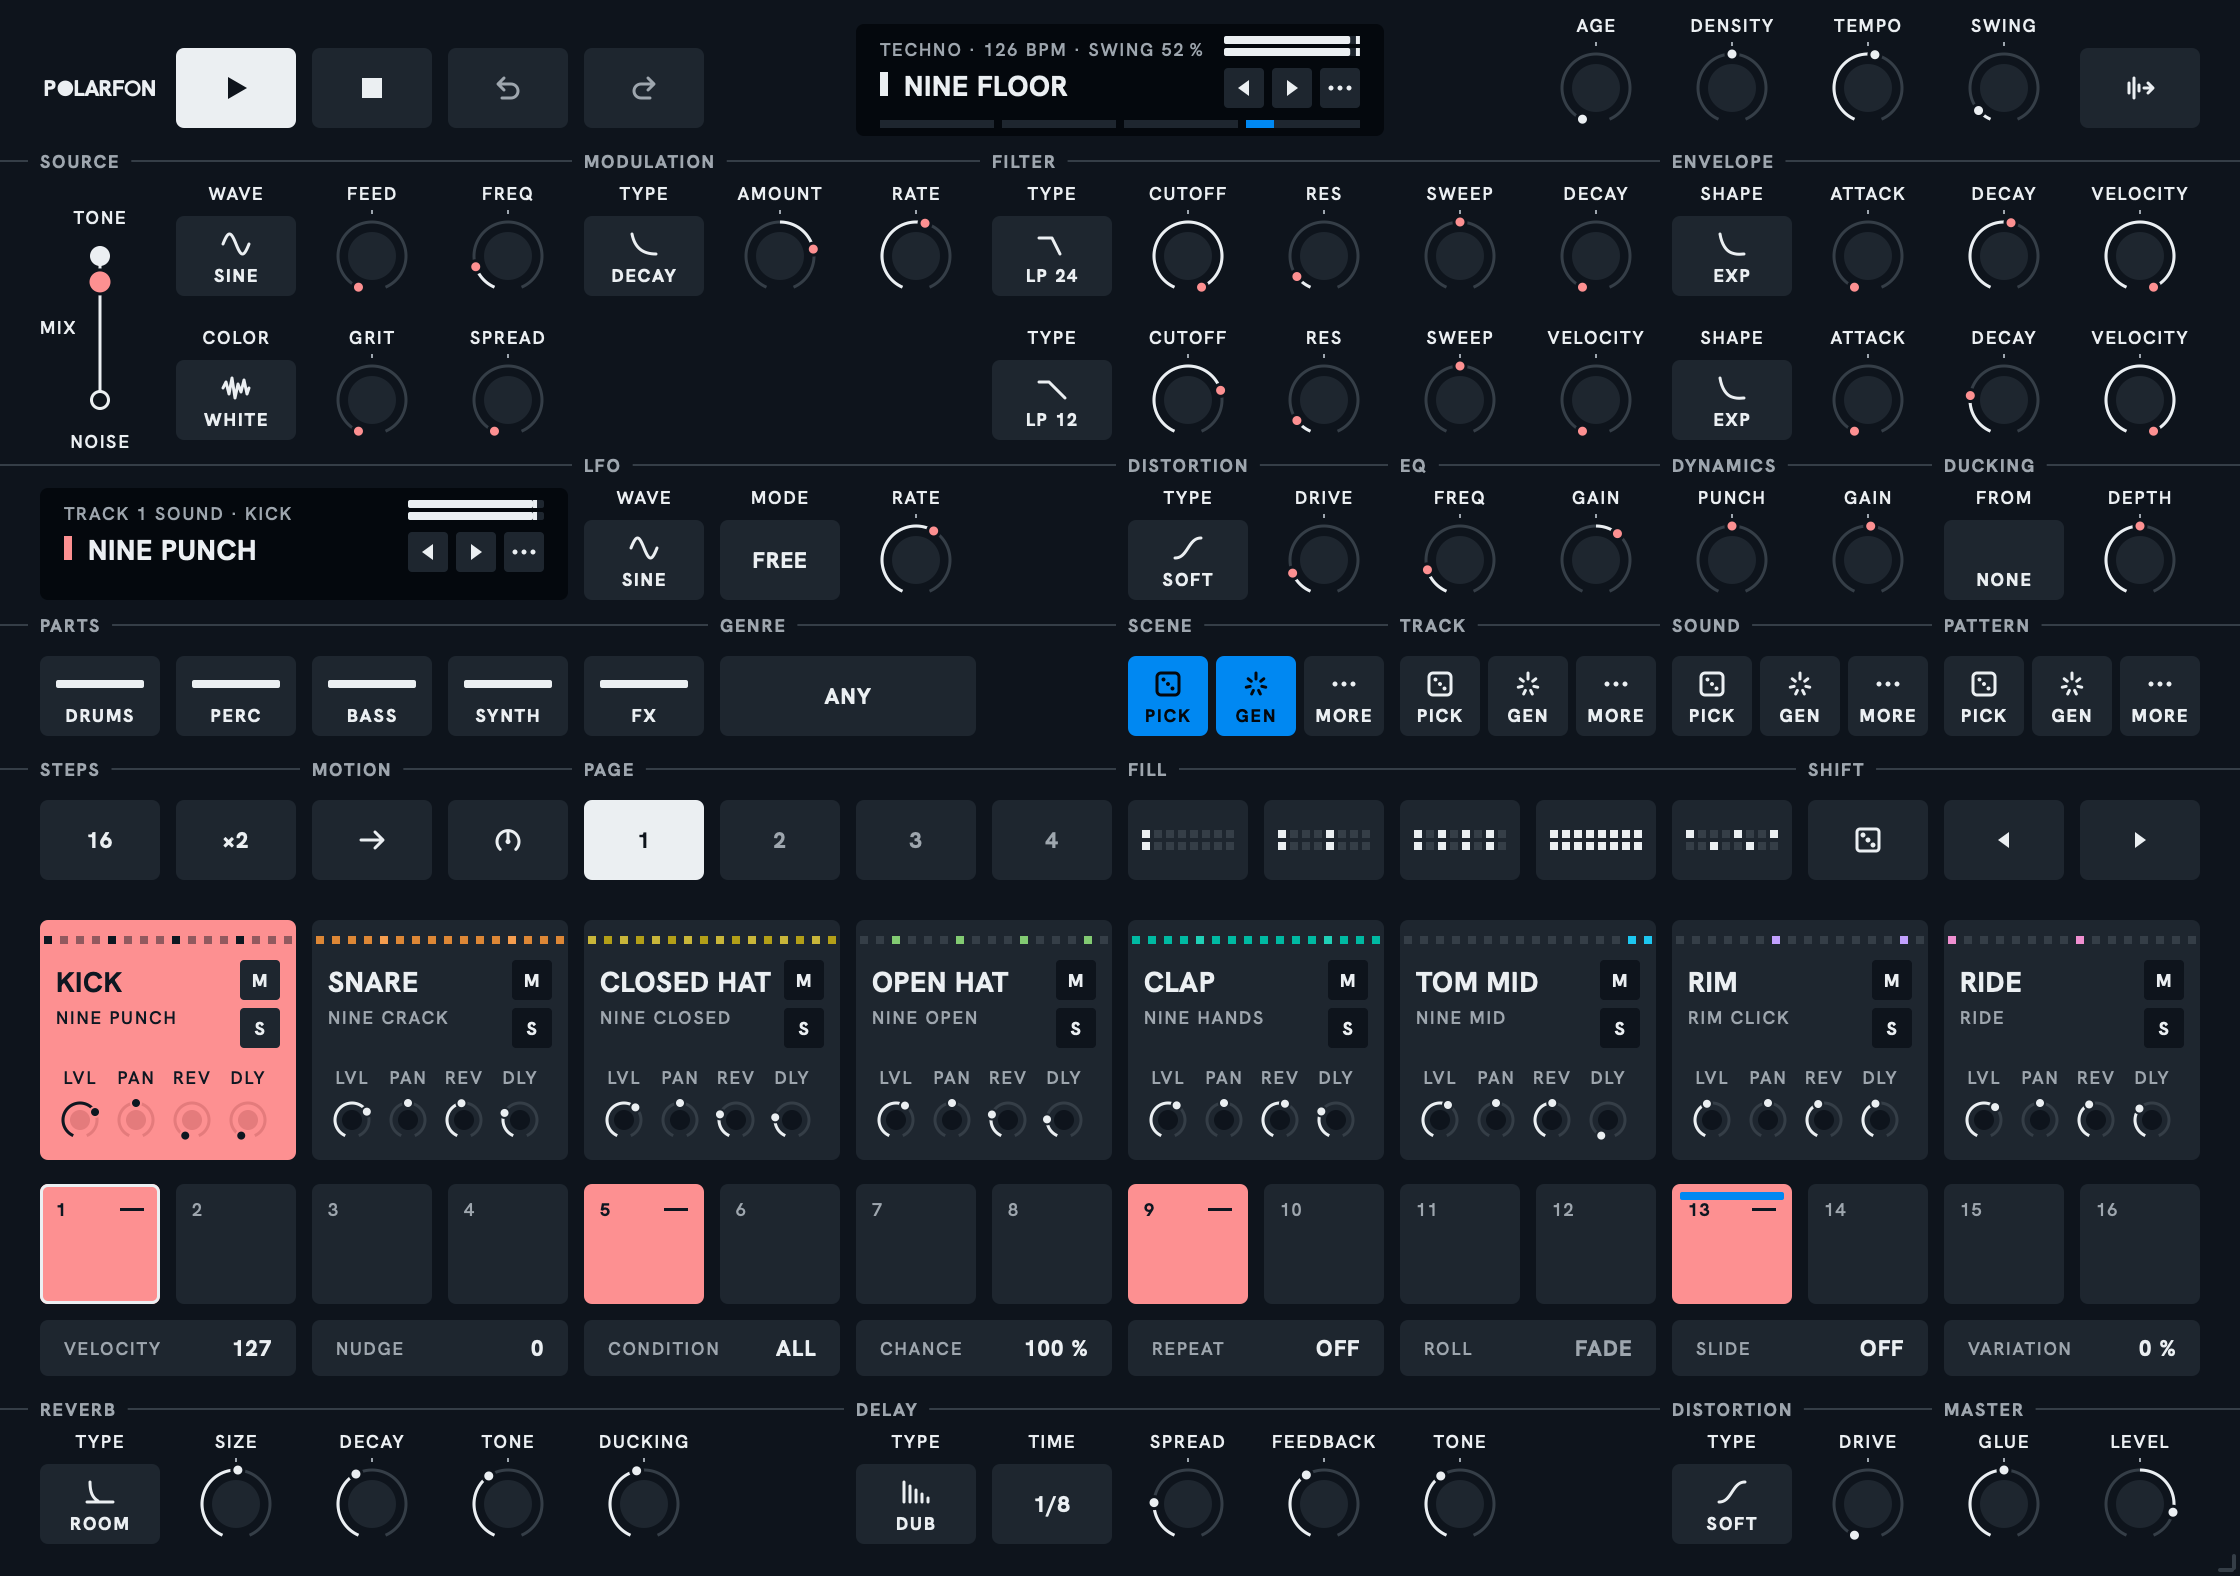This screenshot has width=2240, height=1576.
Task: Go to previous preset for NINE FLOOR
Action: (1244, 88)
